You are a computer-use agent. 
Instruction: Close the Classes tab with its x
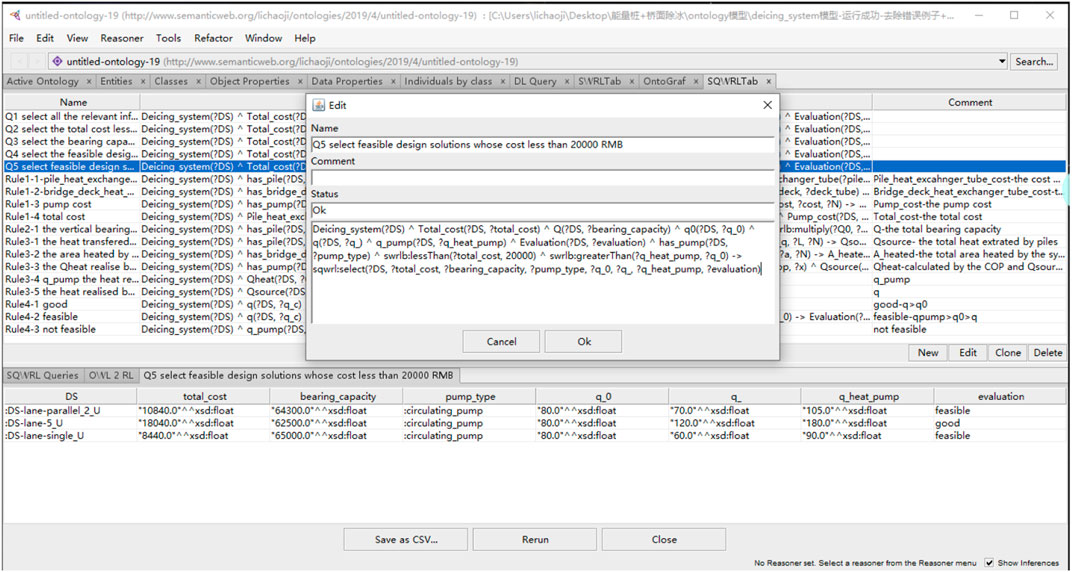point(198,81)
